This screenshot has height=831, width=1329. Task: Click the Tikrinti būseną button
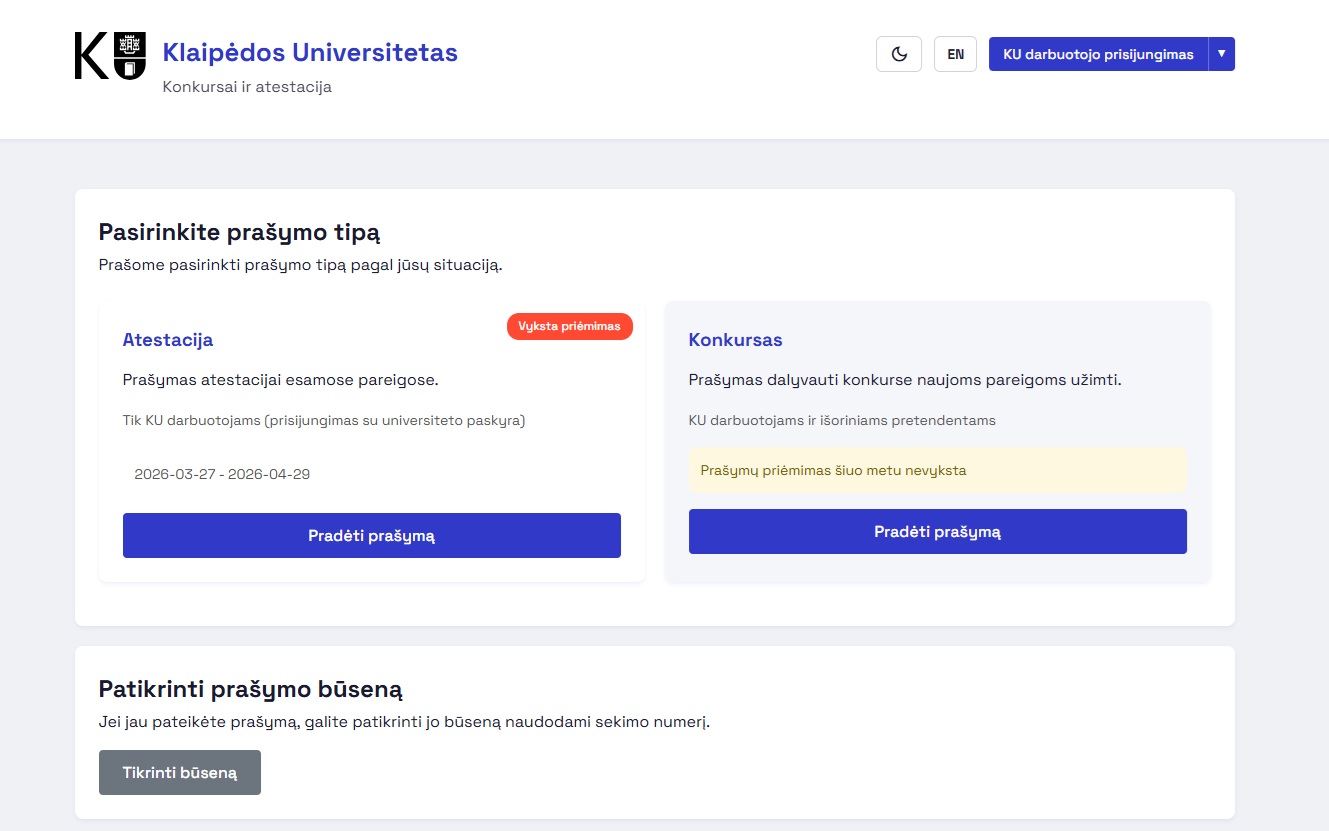[180, 772]
